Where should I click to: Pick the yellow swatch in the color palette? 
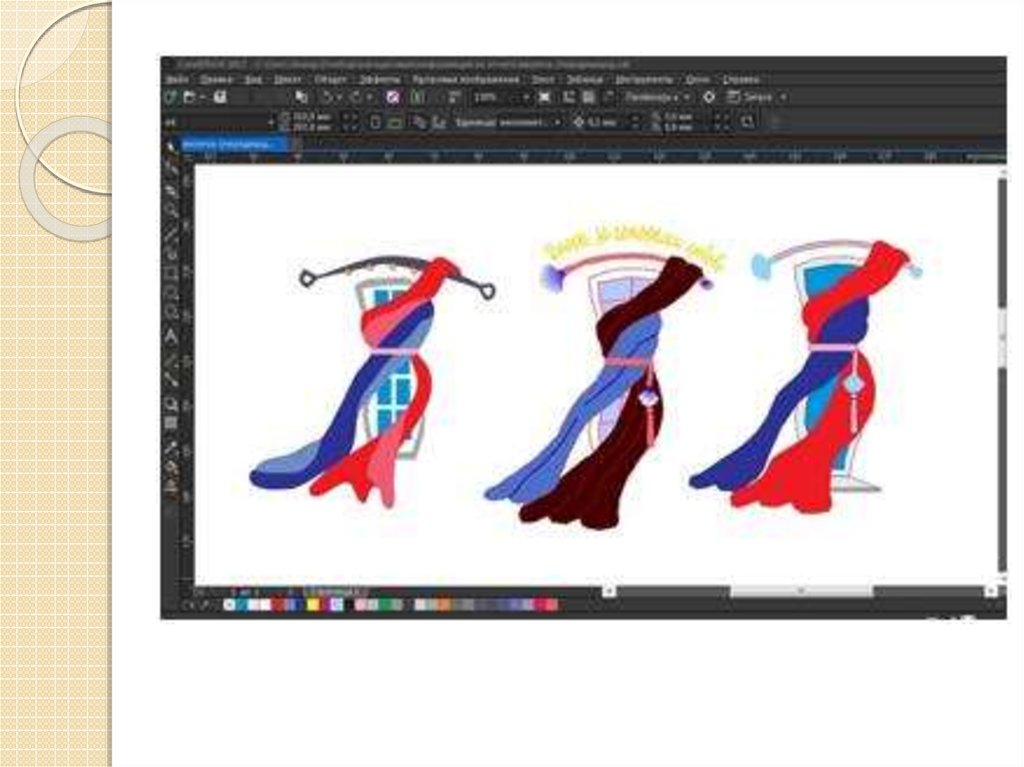pos(312,604)
